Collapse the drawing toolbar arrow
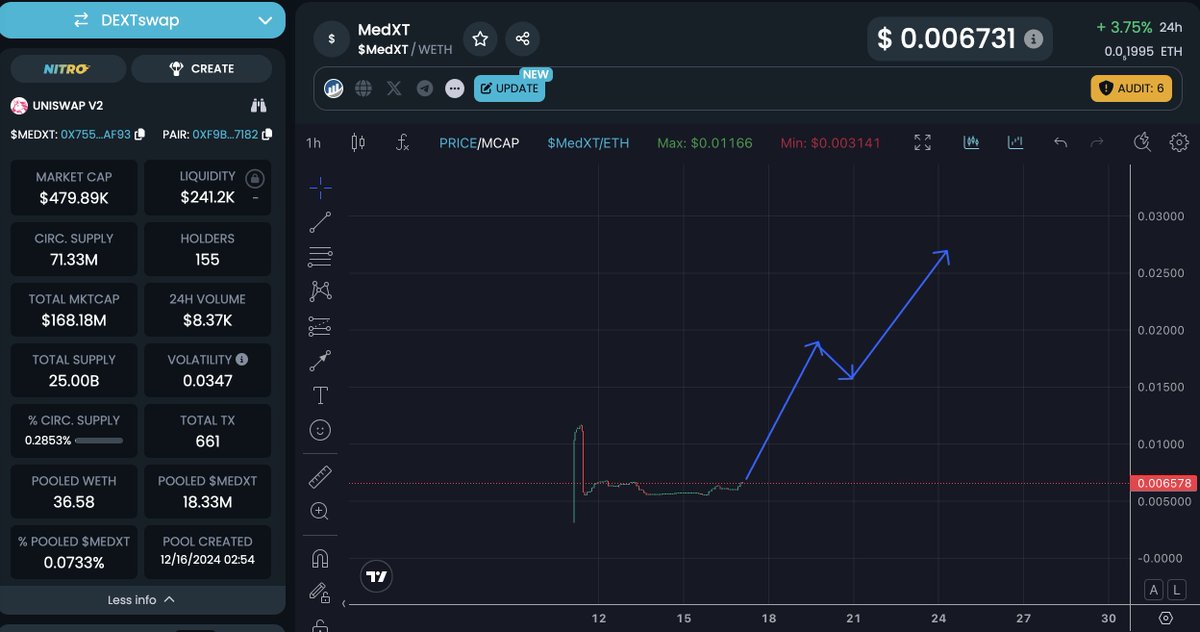1200x632 pixels. (343, 604)
